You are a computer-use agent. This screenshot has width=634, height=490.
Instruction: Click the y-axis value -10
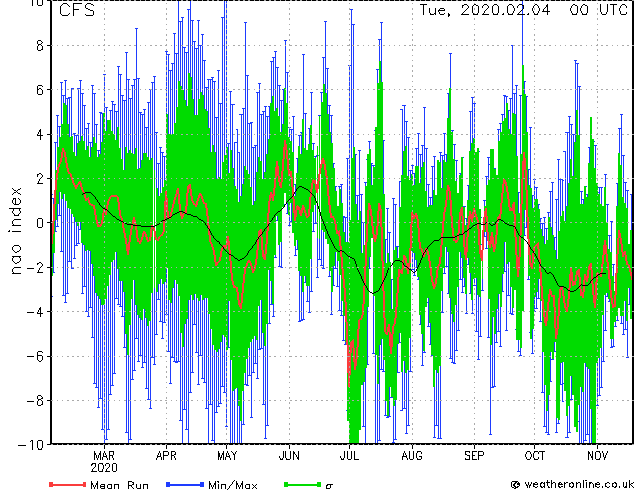click(32, 445)
